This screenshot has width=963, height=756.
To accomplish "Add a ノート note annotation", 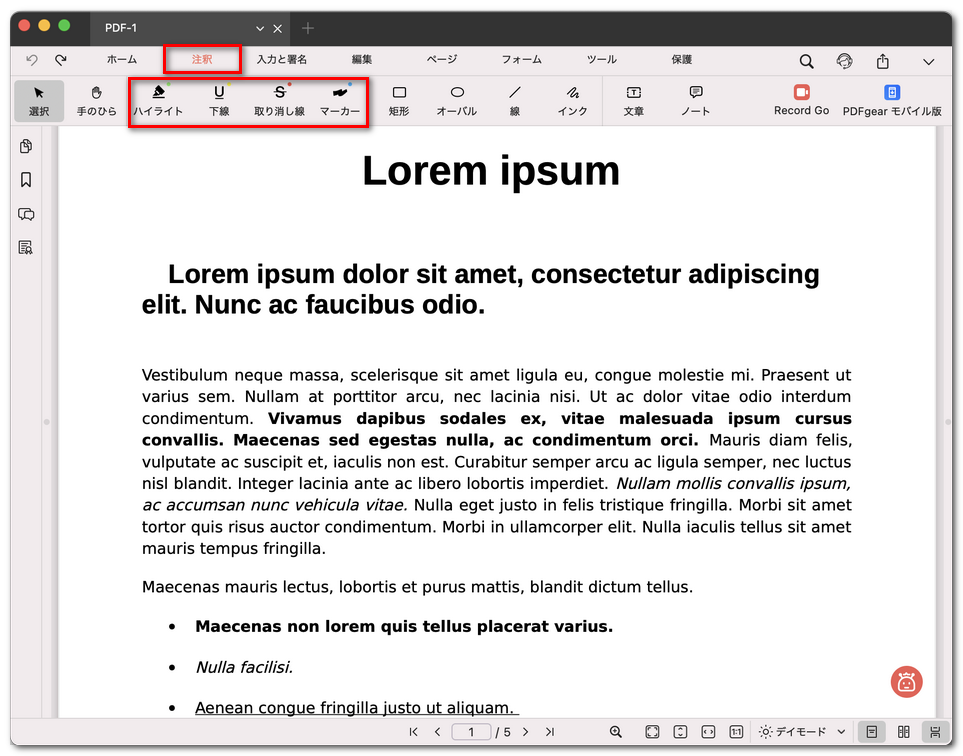I will [695, 100].
